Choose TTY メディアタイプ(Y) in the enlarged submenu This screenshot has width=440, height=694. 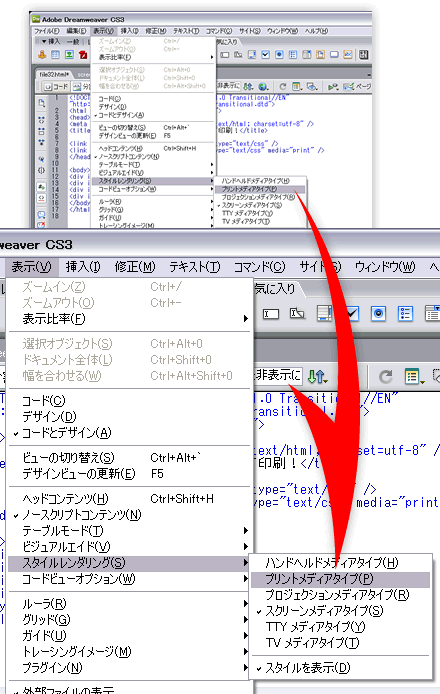(341, 627)
